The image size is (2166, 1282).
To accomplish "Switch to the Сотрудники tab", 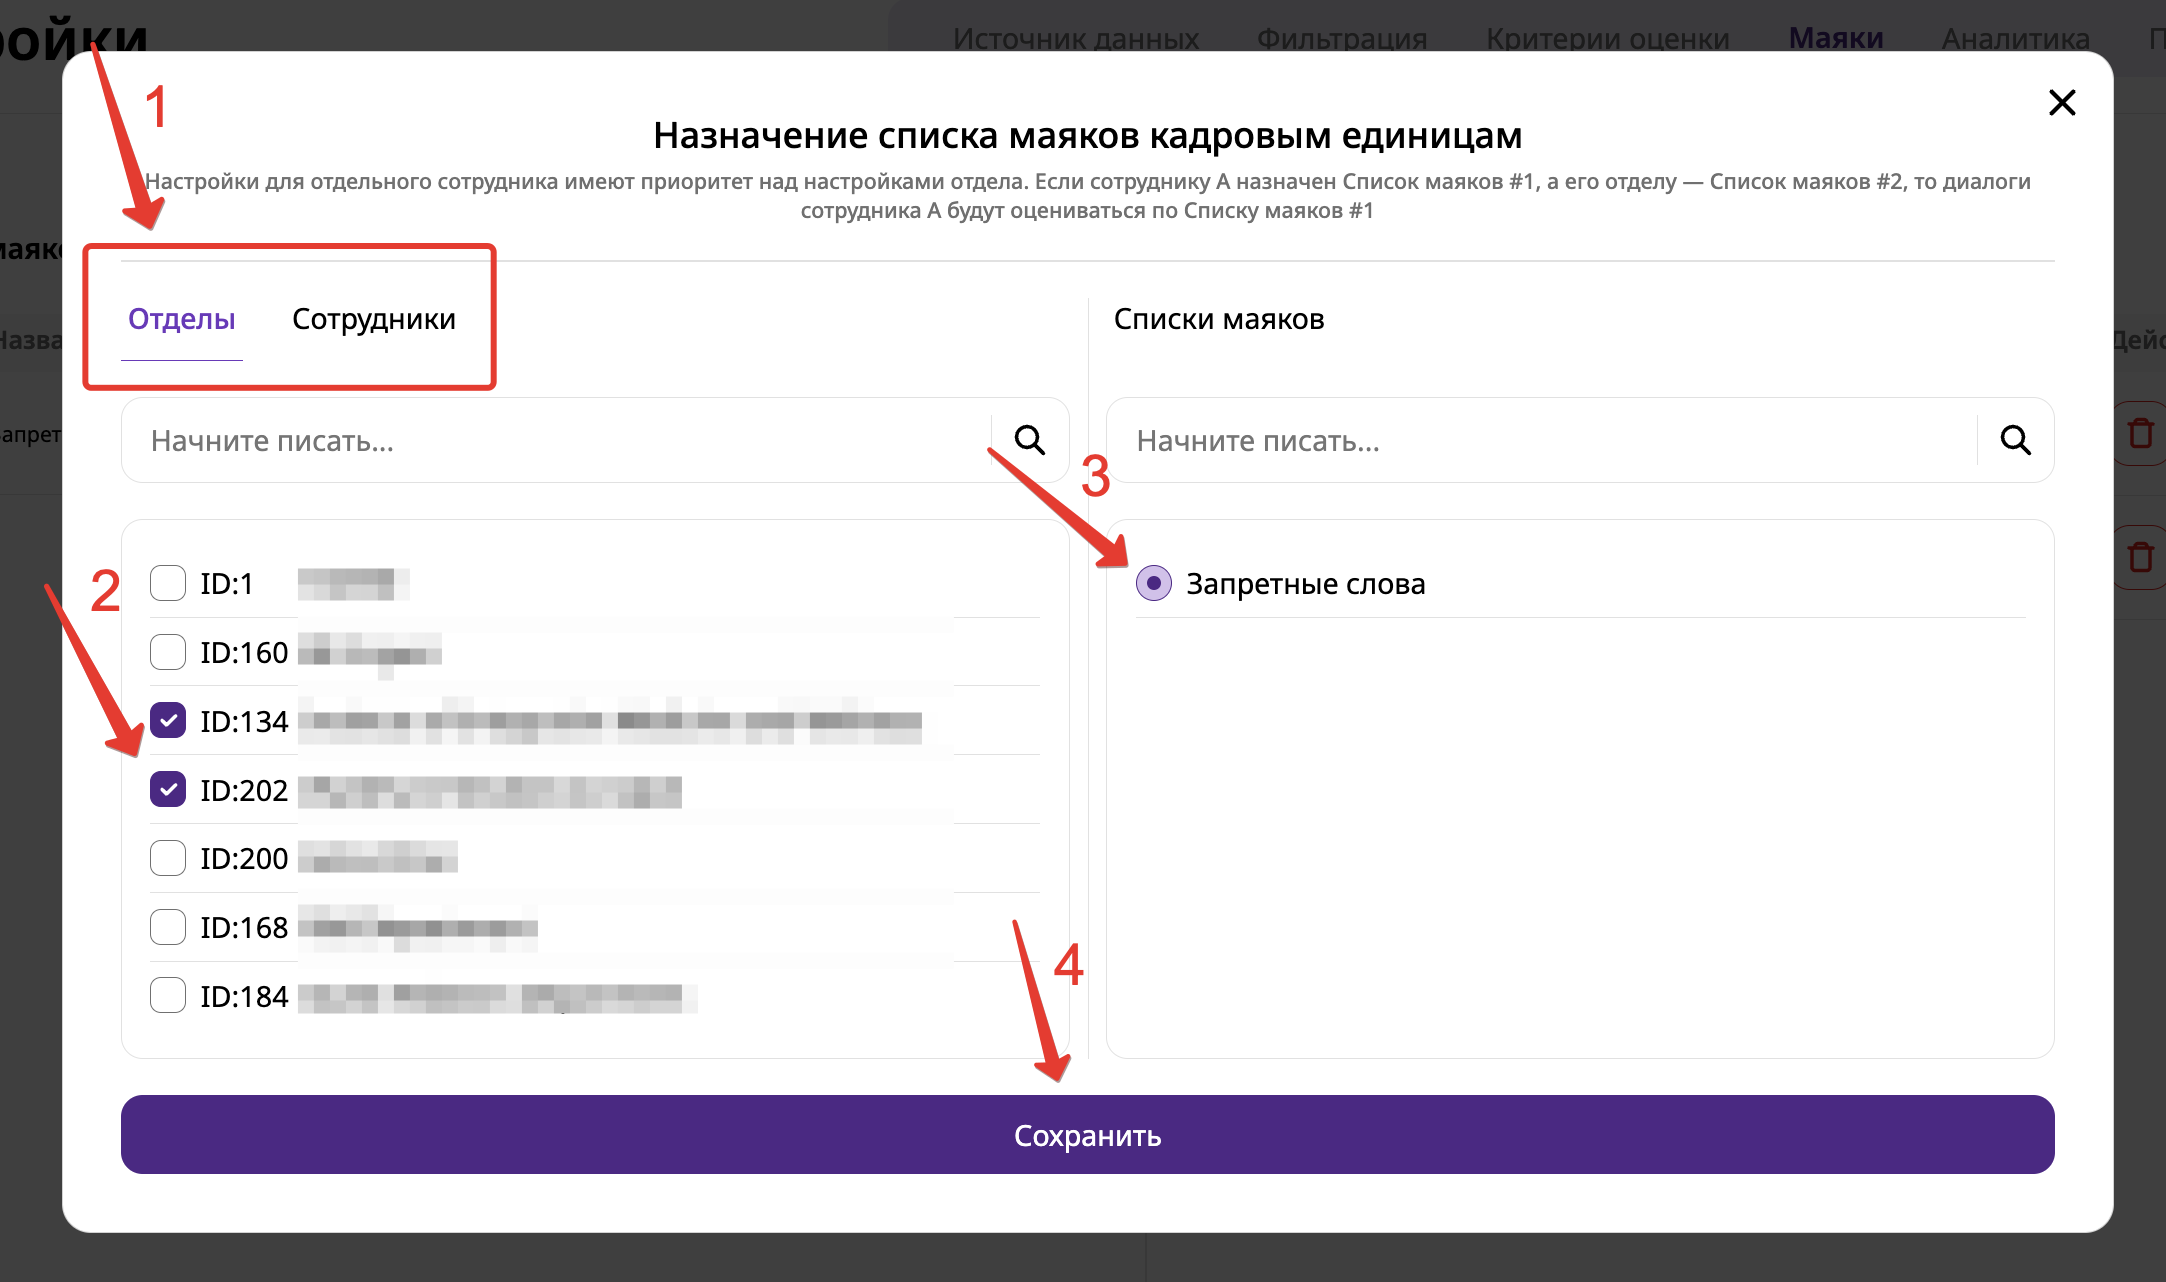I will (373, 319).
